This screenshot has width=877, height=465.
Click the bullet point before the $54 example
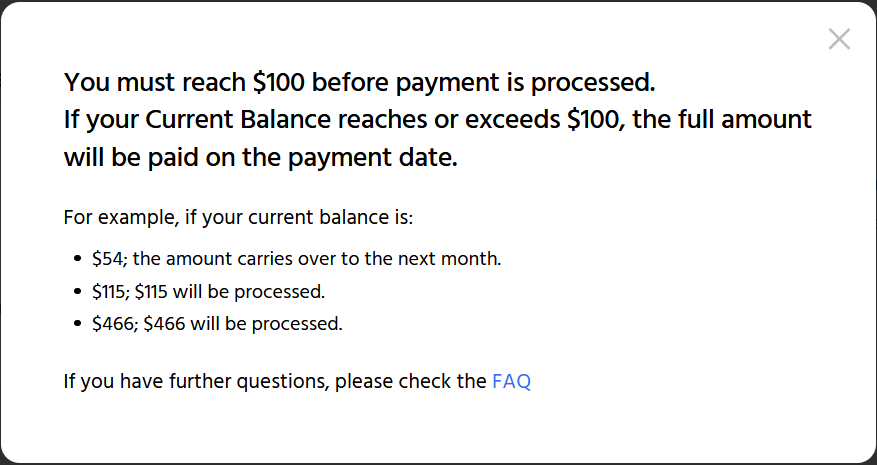pyautogui.click(x=77, y=260)
